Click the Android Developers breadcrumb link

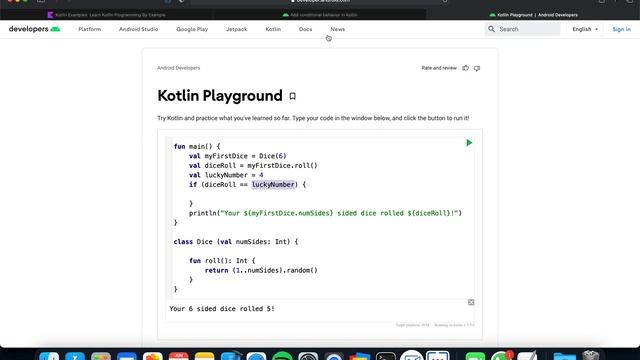click(x=178, y=68)
